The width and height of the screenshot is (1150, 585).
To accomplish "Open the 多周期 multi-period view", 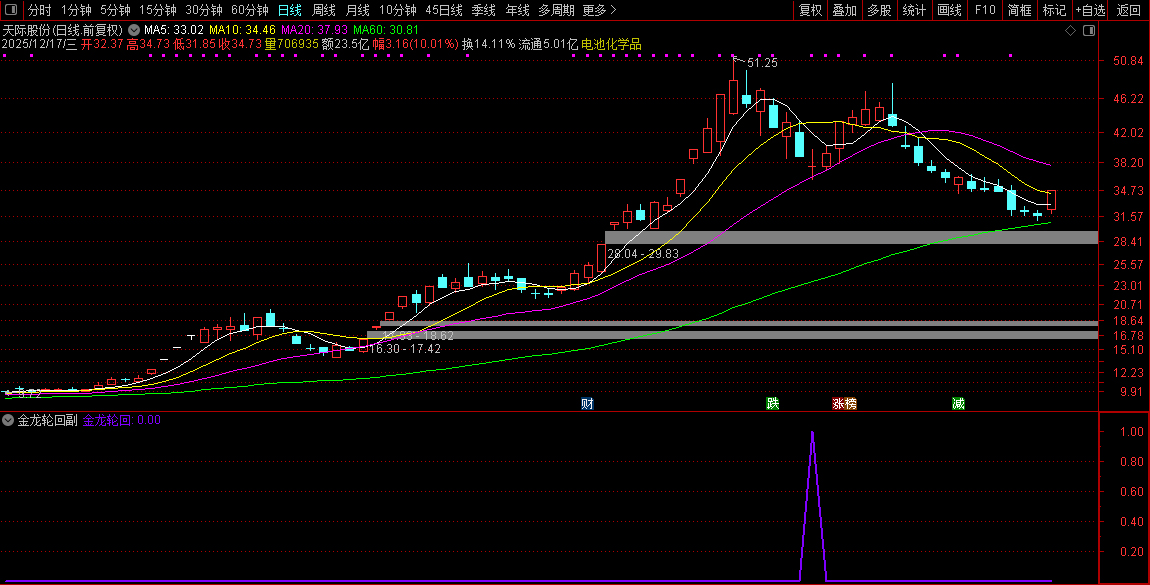I will 557,10.
